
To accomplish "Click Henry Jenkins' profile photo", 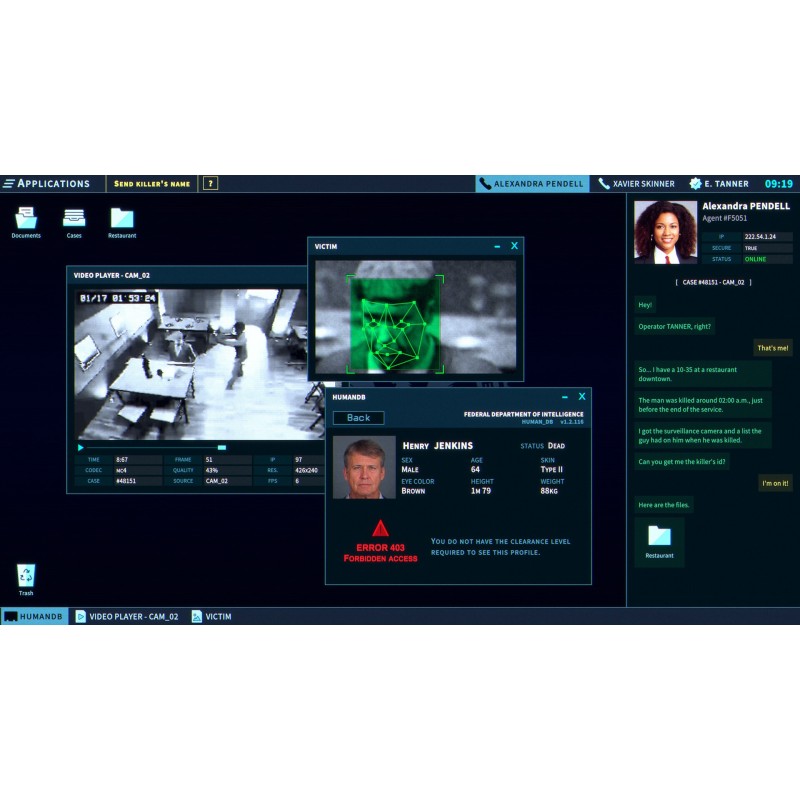I will point(363,467).
